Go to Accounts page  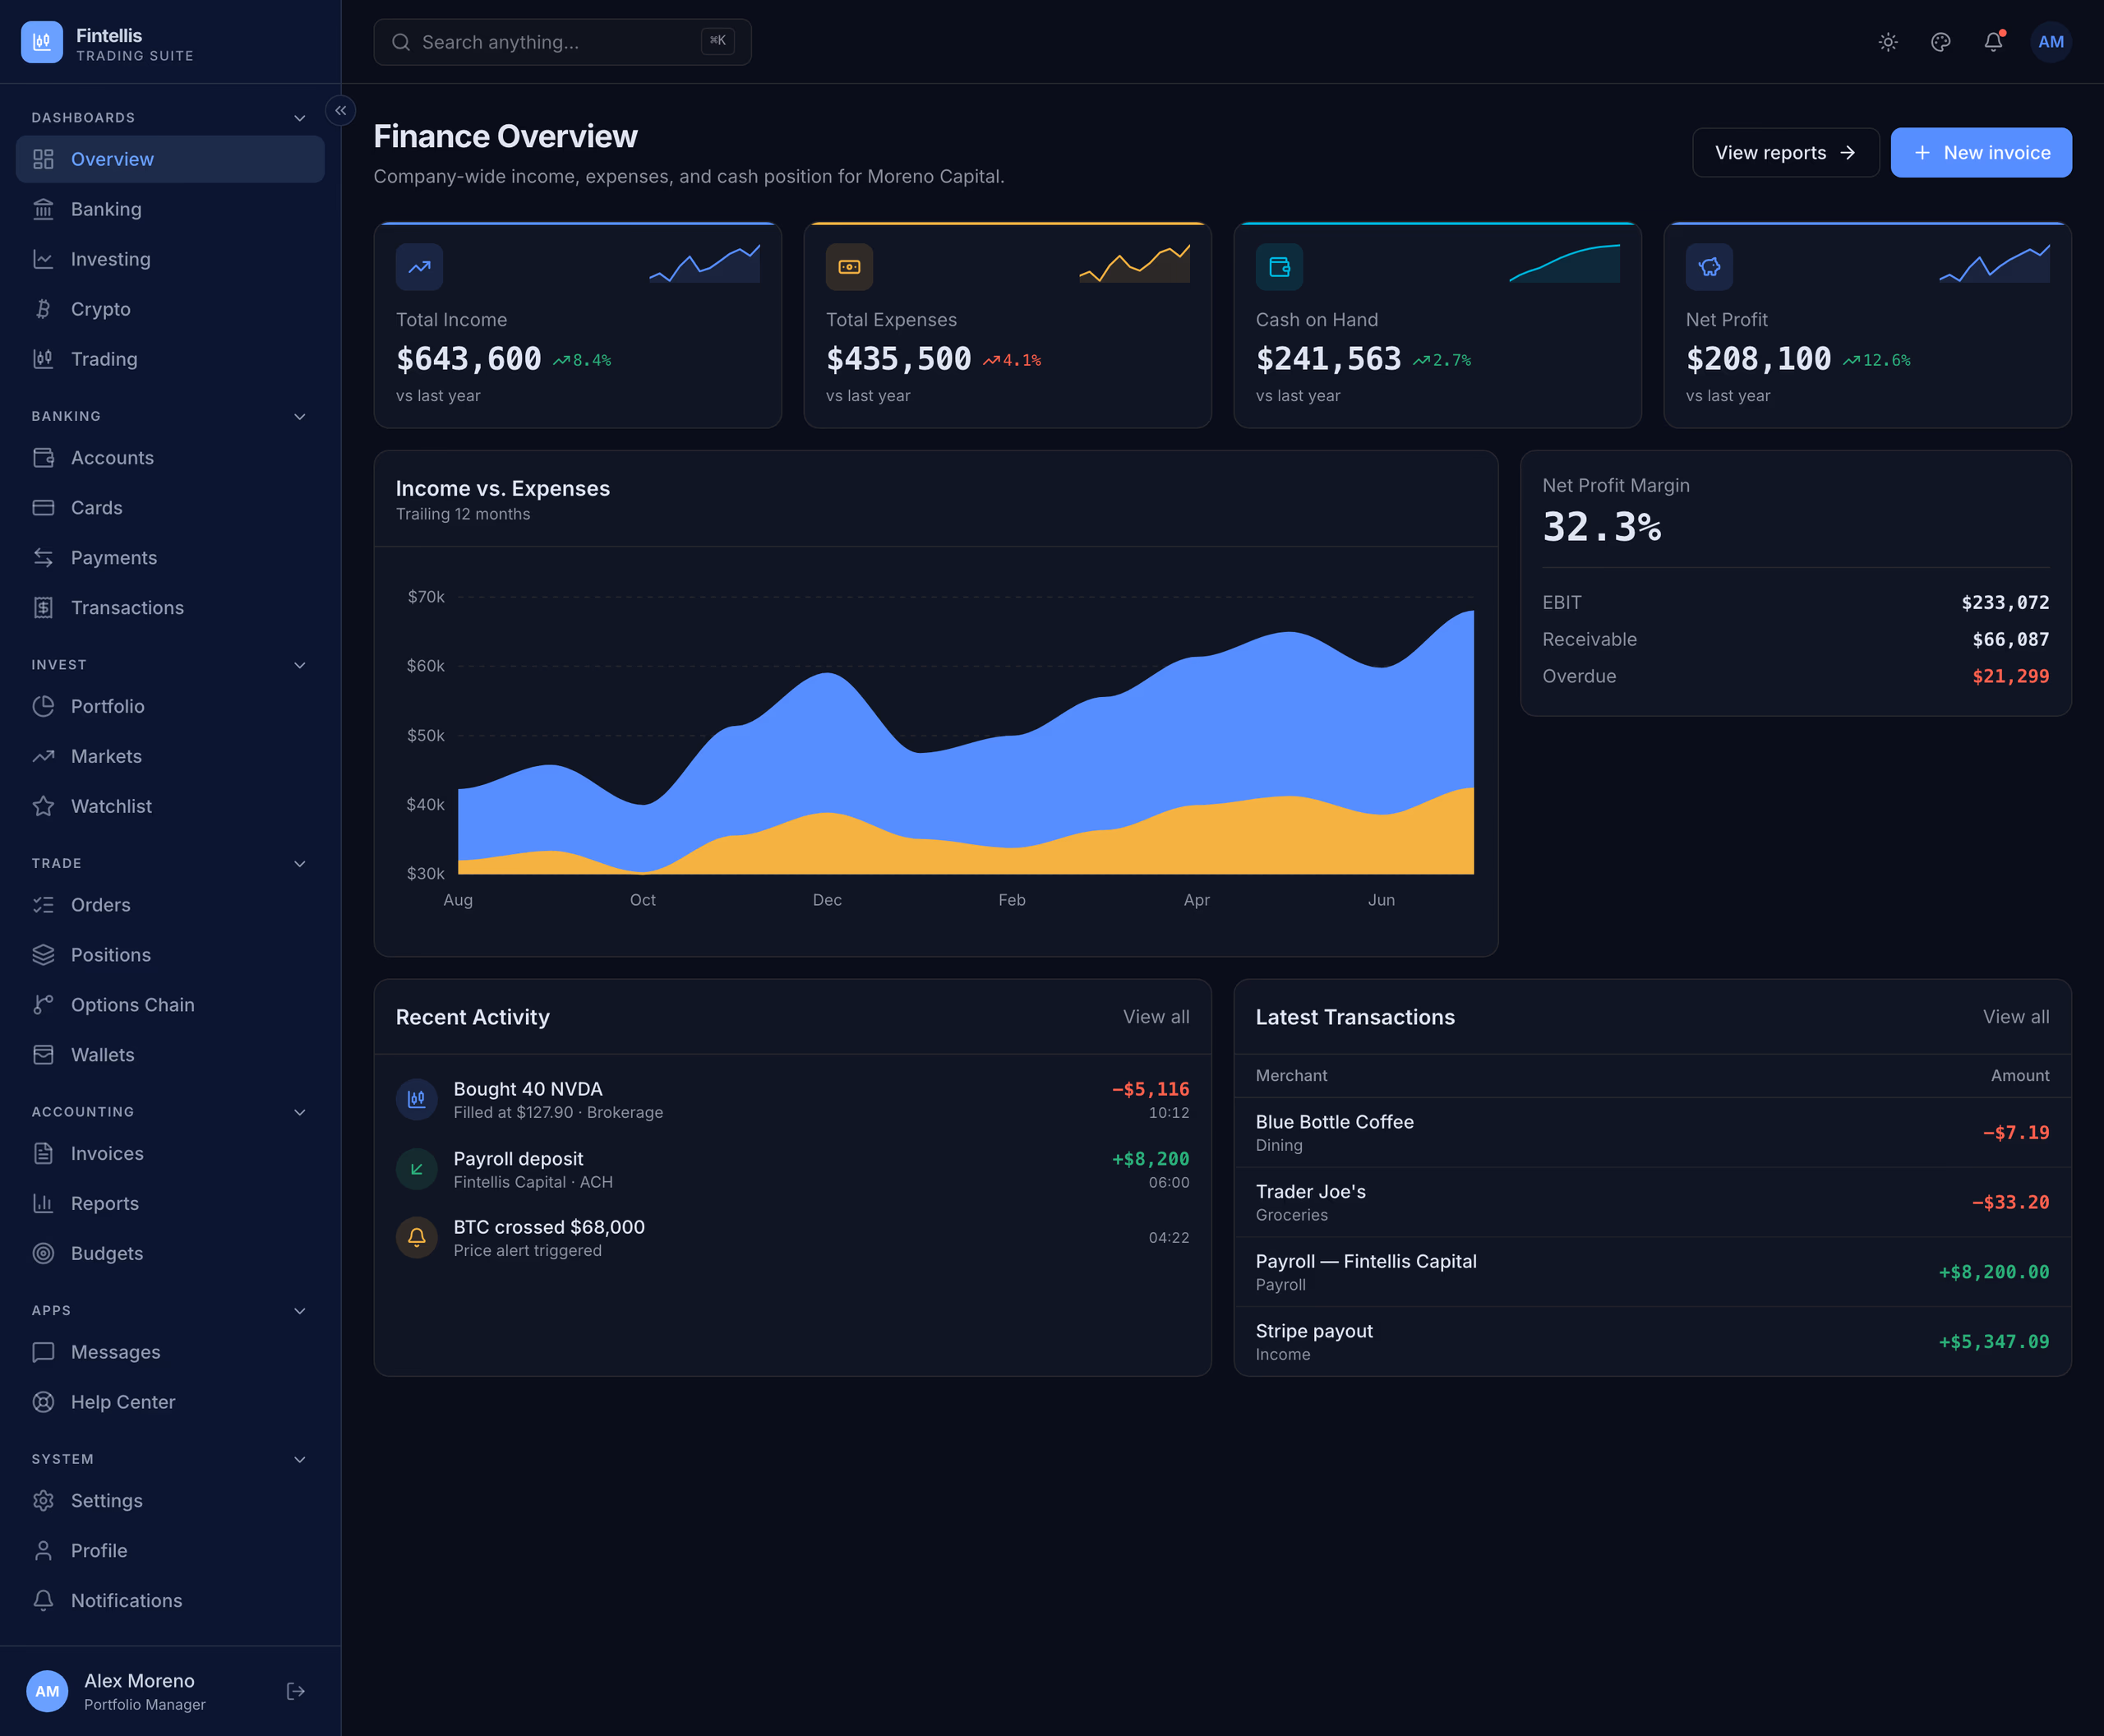[x=170, y=458]
